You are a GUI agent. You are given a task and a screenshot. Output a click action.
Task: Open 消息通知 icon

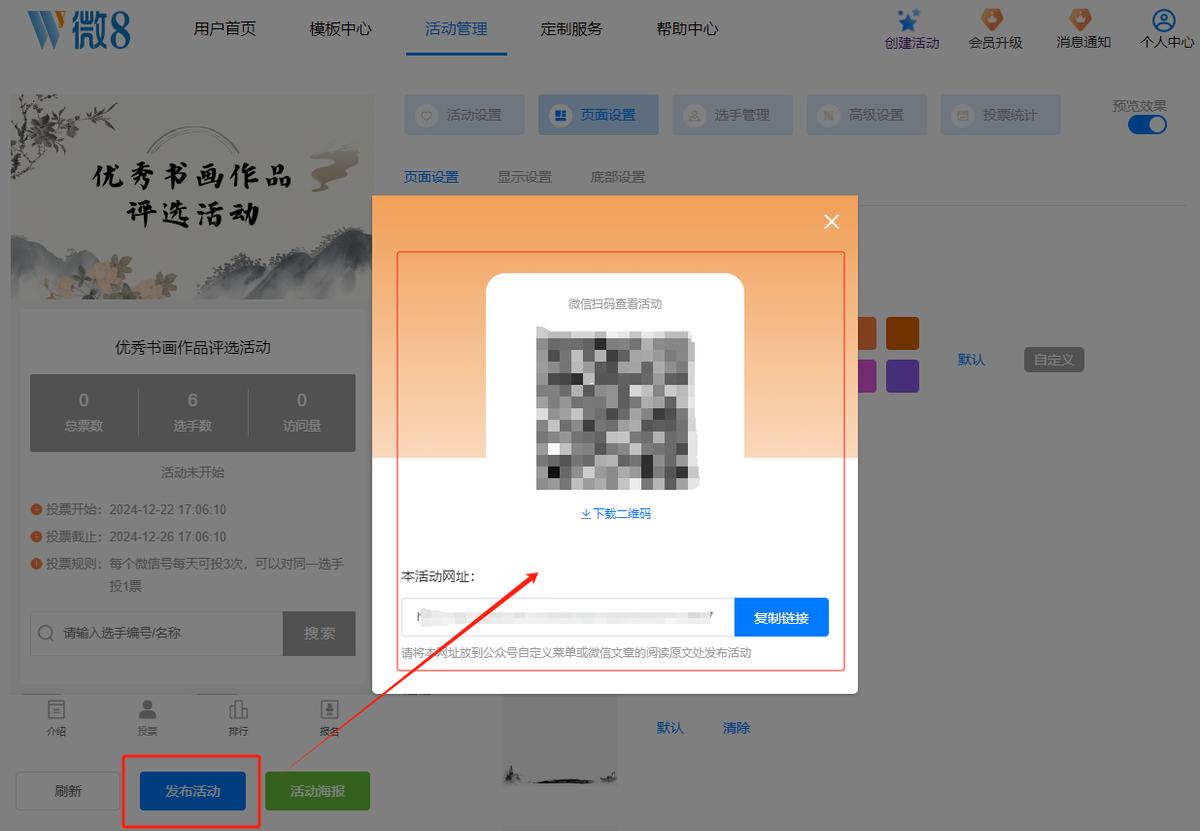coord(1081,19)
